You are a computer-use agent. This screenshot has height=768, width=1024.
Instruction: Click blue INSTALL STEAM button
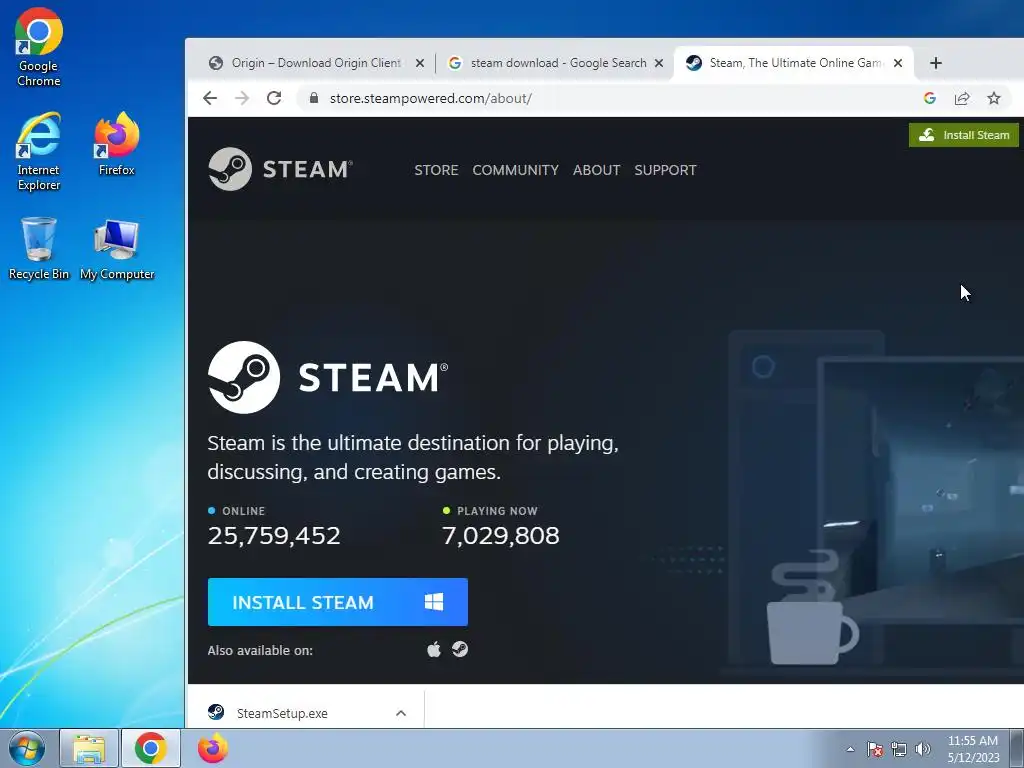click(338, 602)
